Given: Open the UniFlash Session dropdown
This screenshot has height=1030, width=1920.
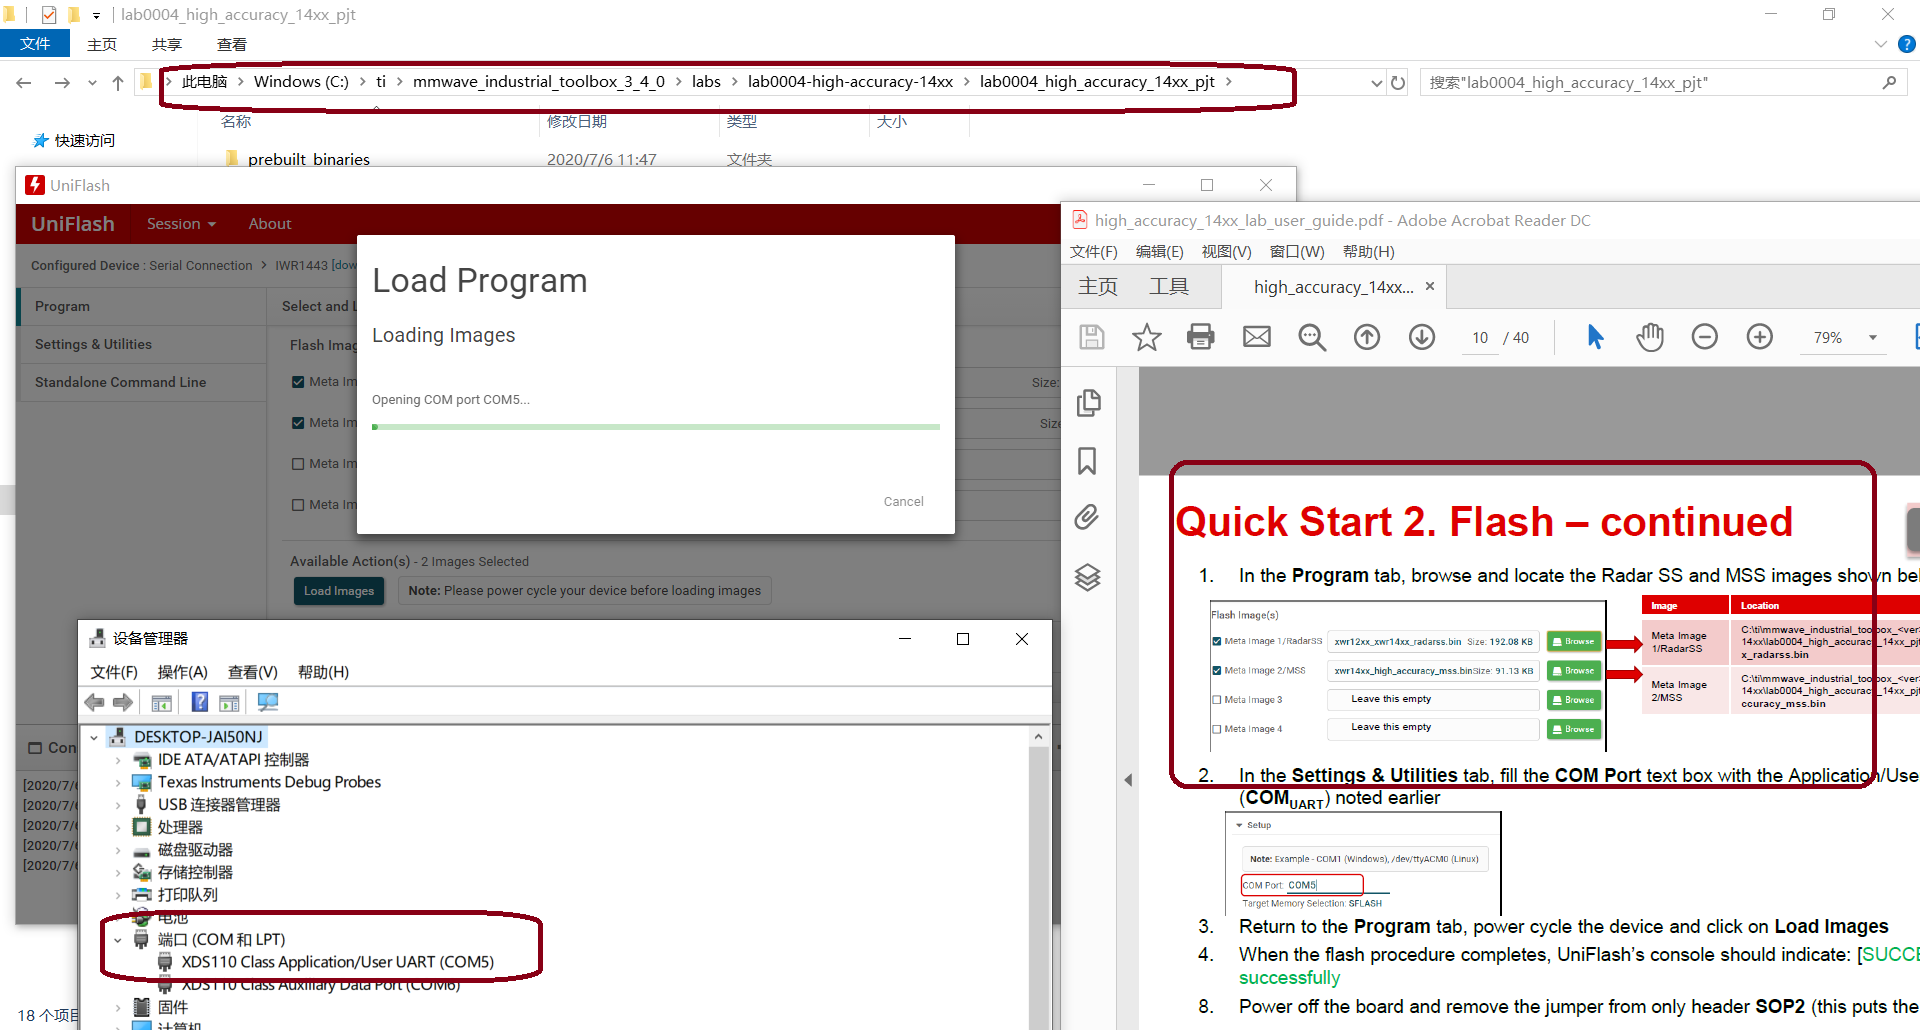Looking at the screenshot, I should coord(181,224).
